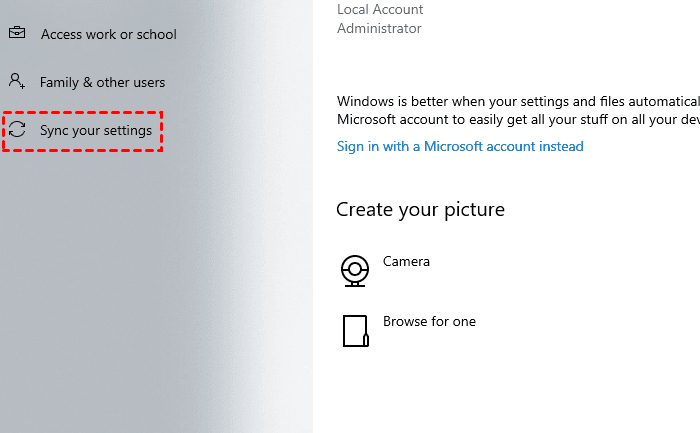Click the line starting "Microsoft account to easily"
The width and height of the screenshot is (700, 433).
pos(517,120)
